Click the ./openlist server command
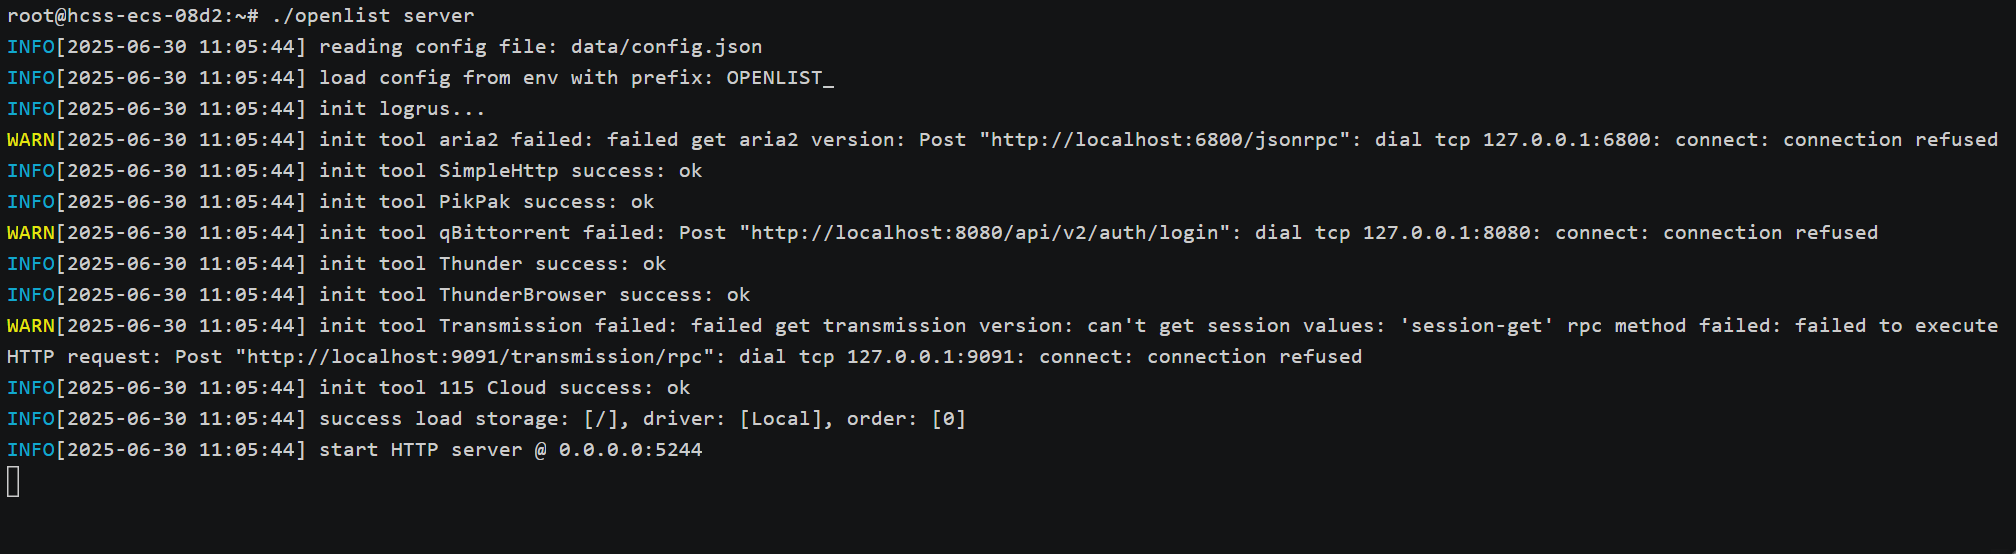The width and height of the screenshot is (2016, 554). pyautogui.click(x=373, y=16)
